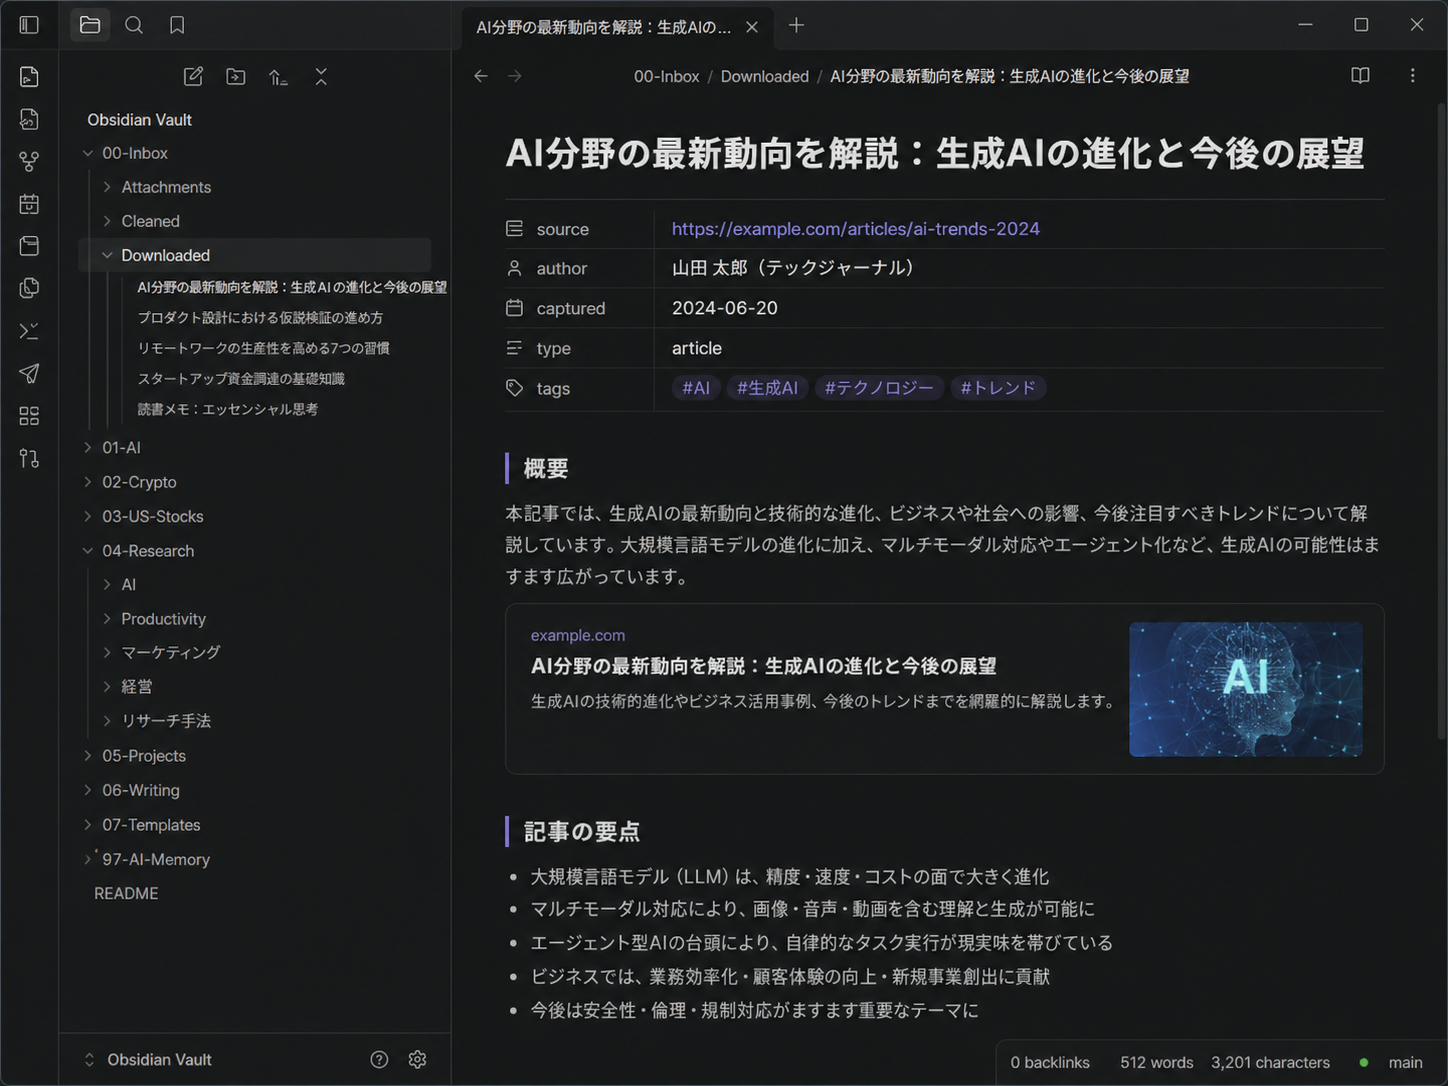Create a new note with pencil icon
The image size is (1448, 1086).
click(x=193, y=77)
